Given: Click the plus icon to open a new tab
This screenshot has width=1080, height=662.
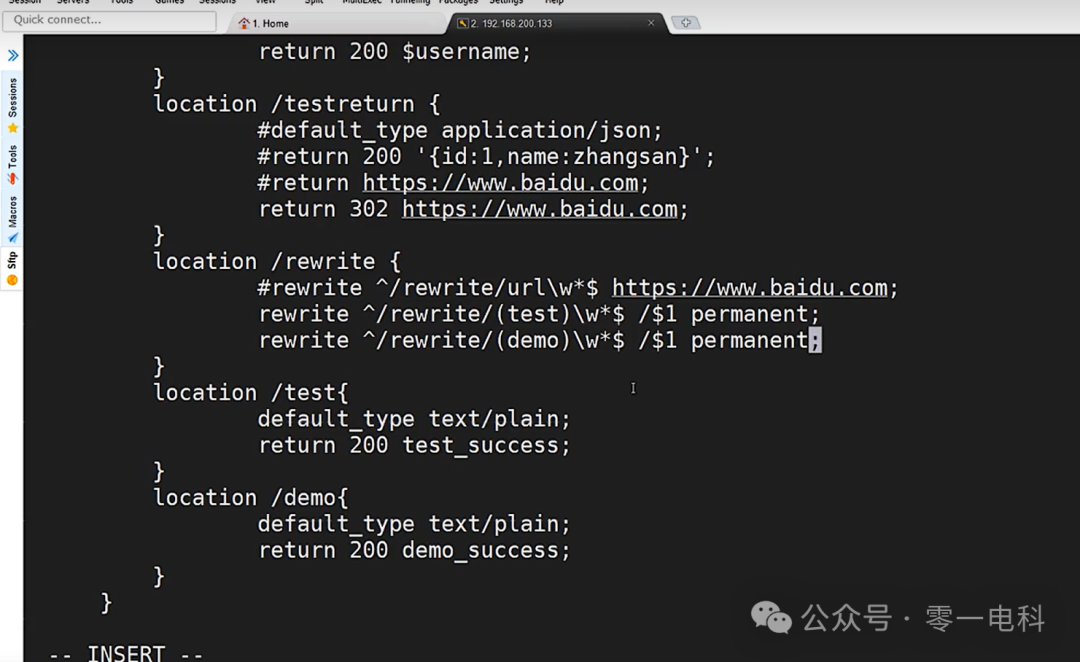Looking at the screenshot, I should pyautogui.click(x=686, y=21).
